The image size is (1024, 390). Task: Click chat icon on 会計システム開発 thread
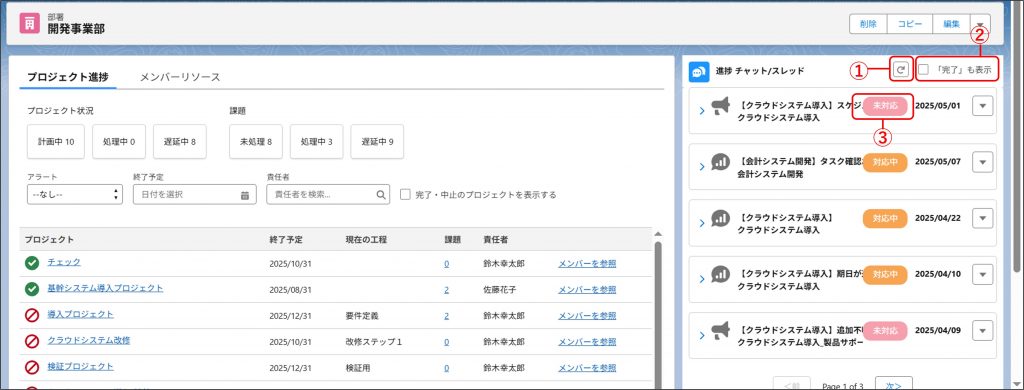pyautogui.click(x=720, y=162)
